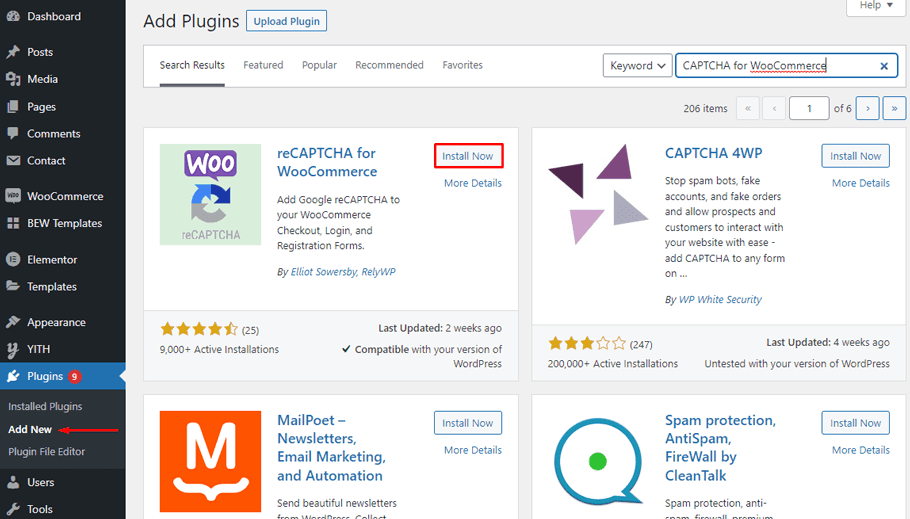Expand the Help dropdown panel
910x519 pixels.
pos(877,6)
